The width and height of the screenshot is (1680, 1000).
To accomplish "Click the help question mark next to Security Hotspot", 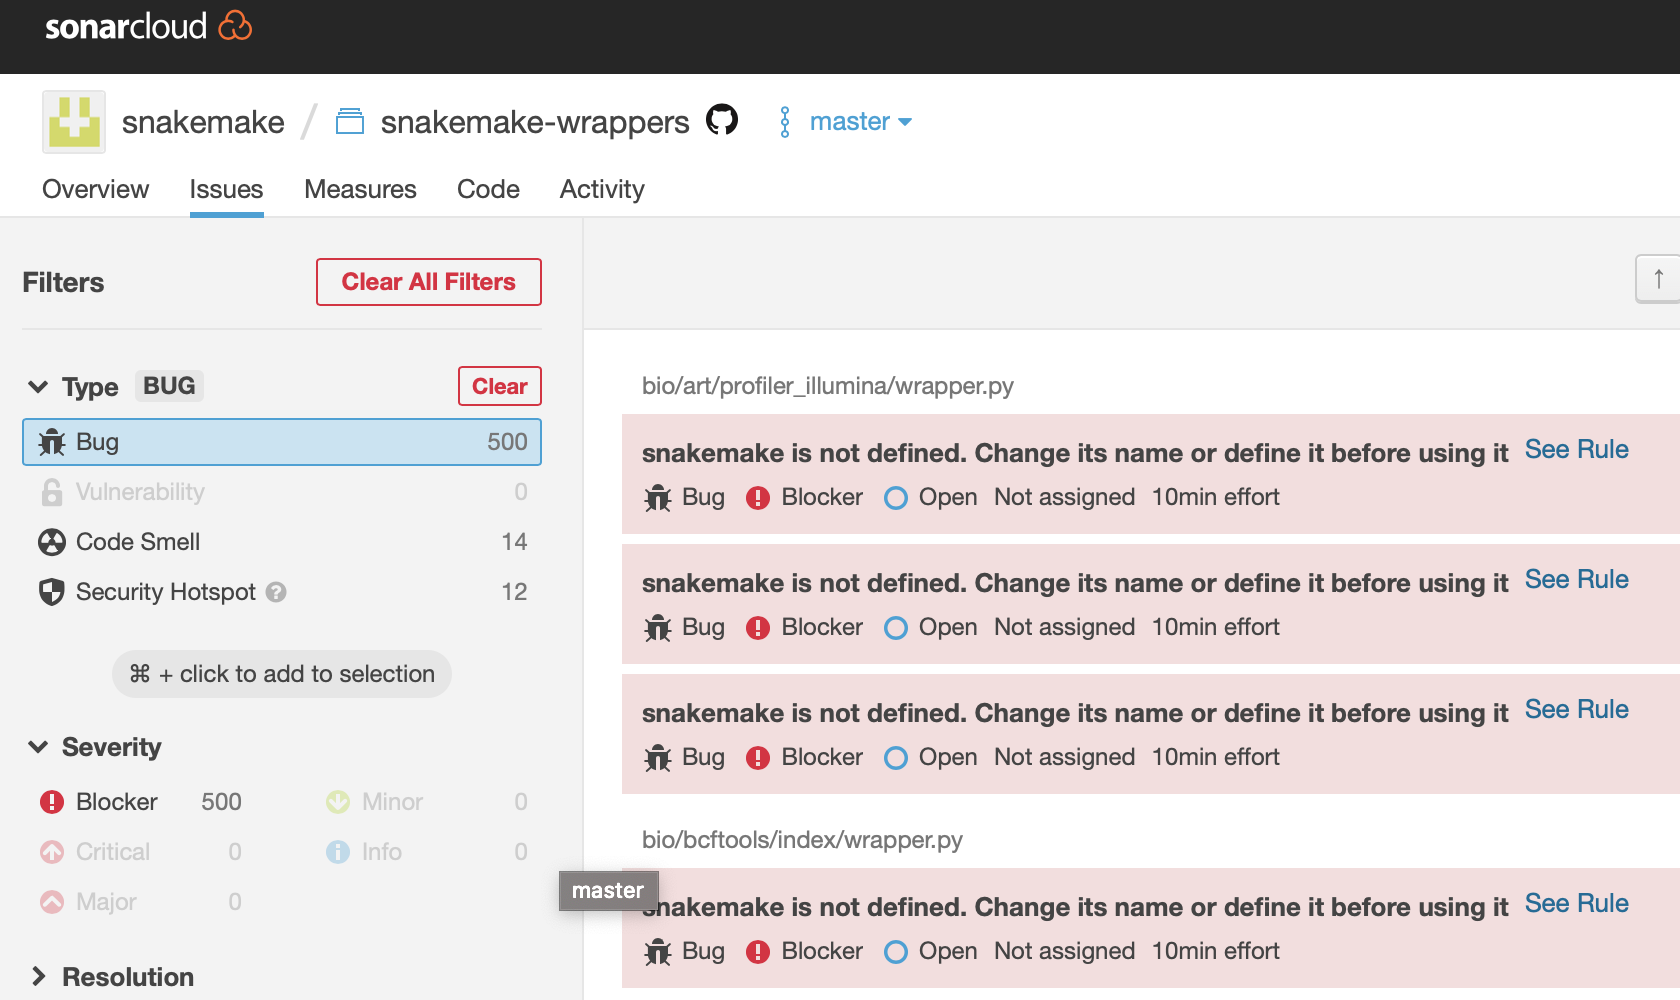I will coord(277,592).
